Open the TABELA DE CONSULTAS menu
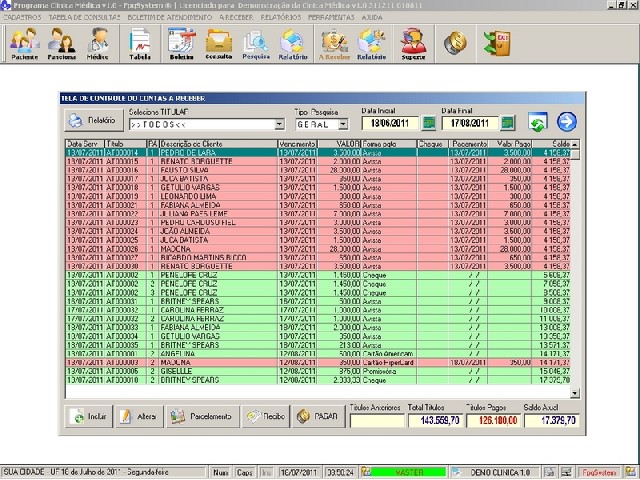 tap(84, 18)
